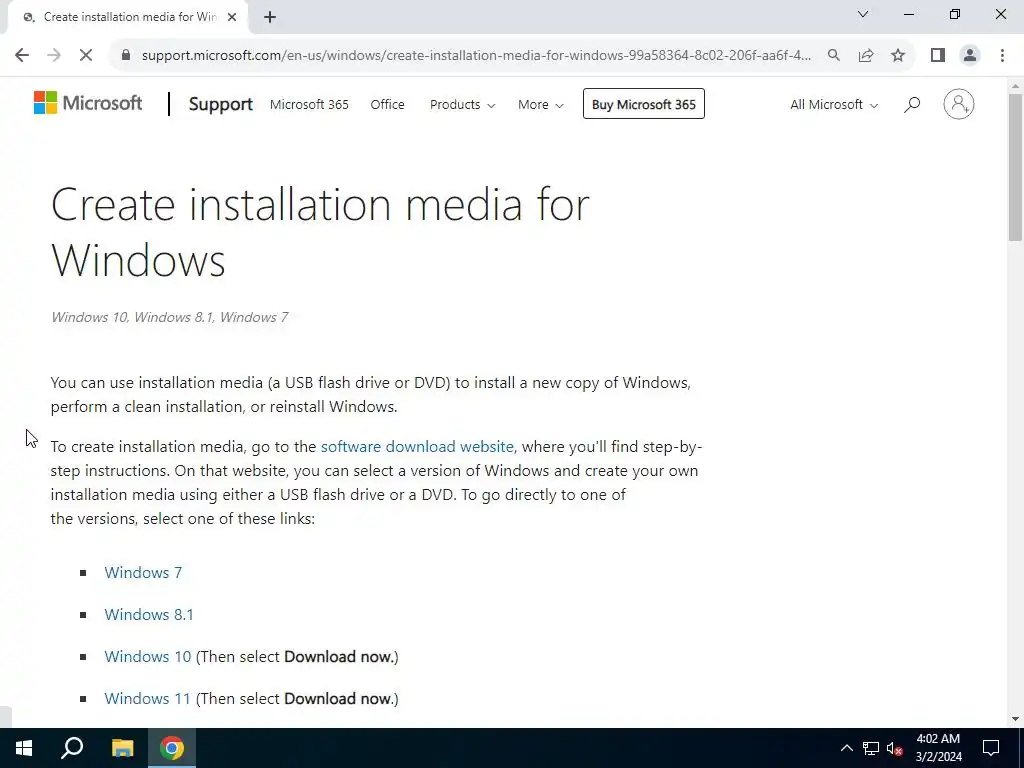This screenshot has height=768, width=1024.
Task: Stop the page loading
Action: tap(86, 56)
